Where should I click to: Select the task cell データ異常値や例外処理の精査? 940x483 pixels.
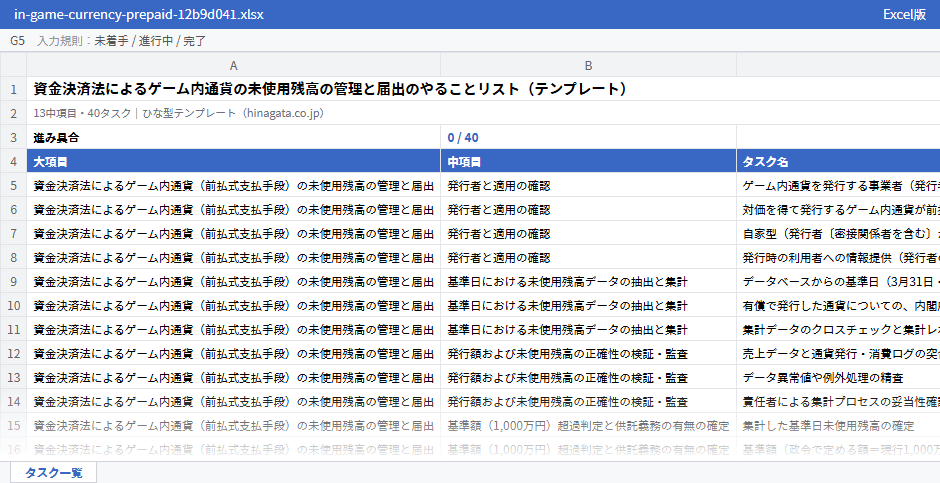838,377
